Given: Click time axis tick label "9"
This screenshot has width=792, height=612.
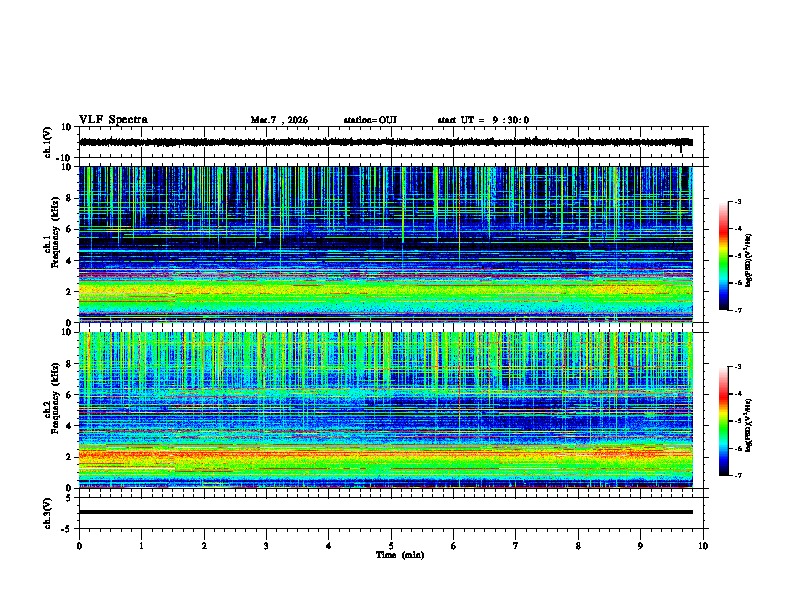Looking at the screenshot, I should tap(640, 546).
